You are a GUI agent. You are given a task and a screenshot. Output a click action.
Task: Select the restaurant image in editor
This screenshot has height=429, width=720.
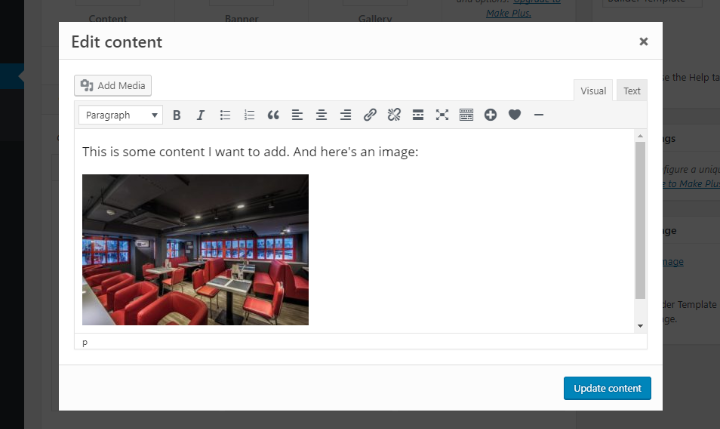coord(195,249)
